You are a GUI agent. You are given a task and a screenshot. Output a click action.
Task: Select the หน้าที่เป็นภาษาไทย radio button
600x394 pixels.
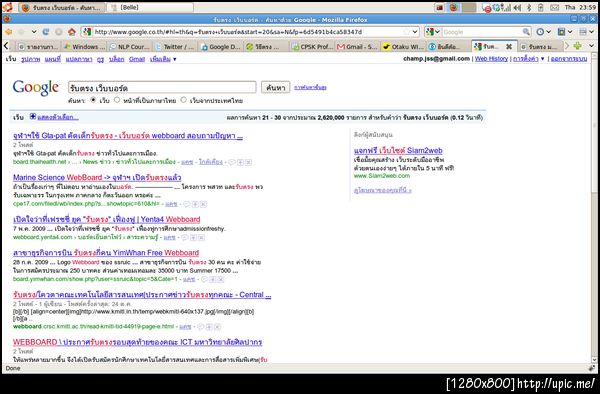point(117,99)
